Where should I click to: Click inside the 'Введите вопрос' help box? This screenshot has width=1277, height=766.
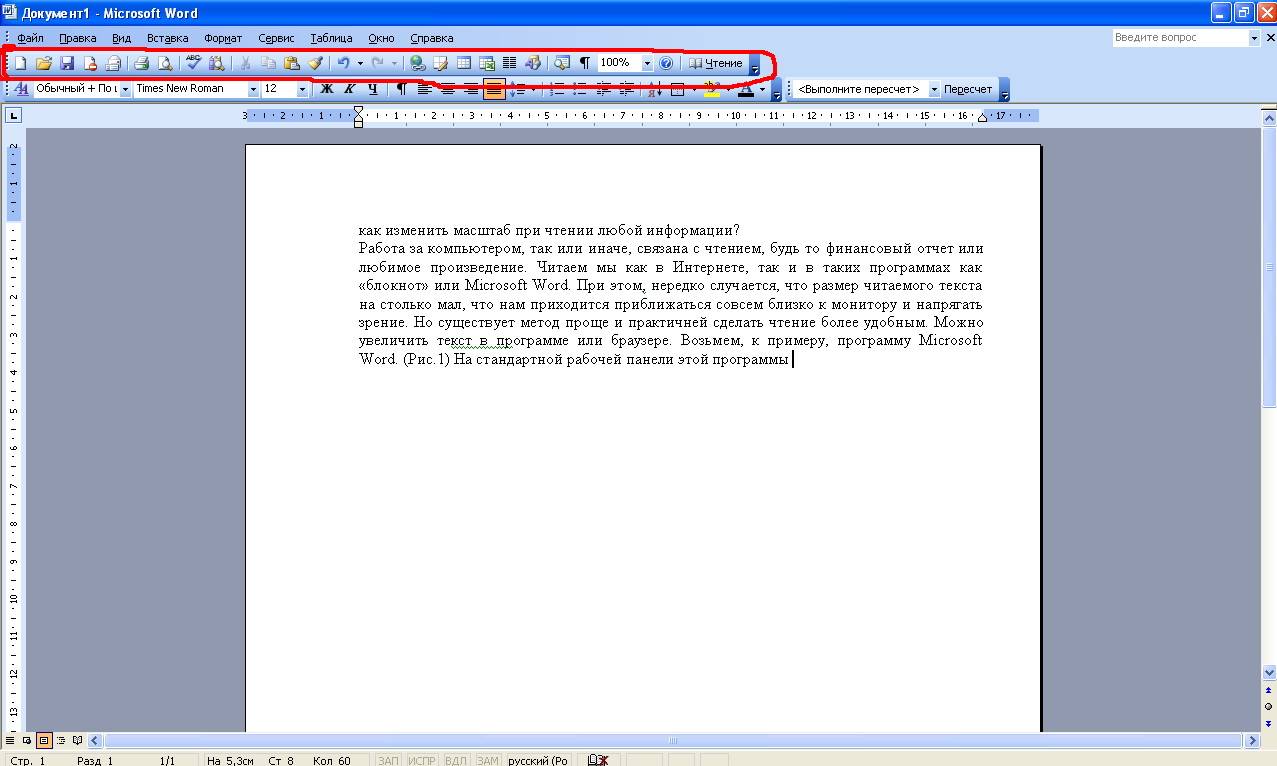click(x=1180, y=38)
